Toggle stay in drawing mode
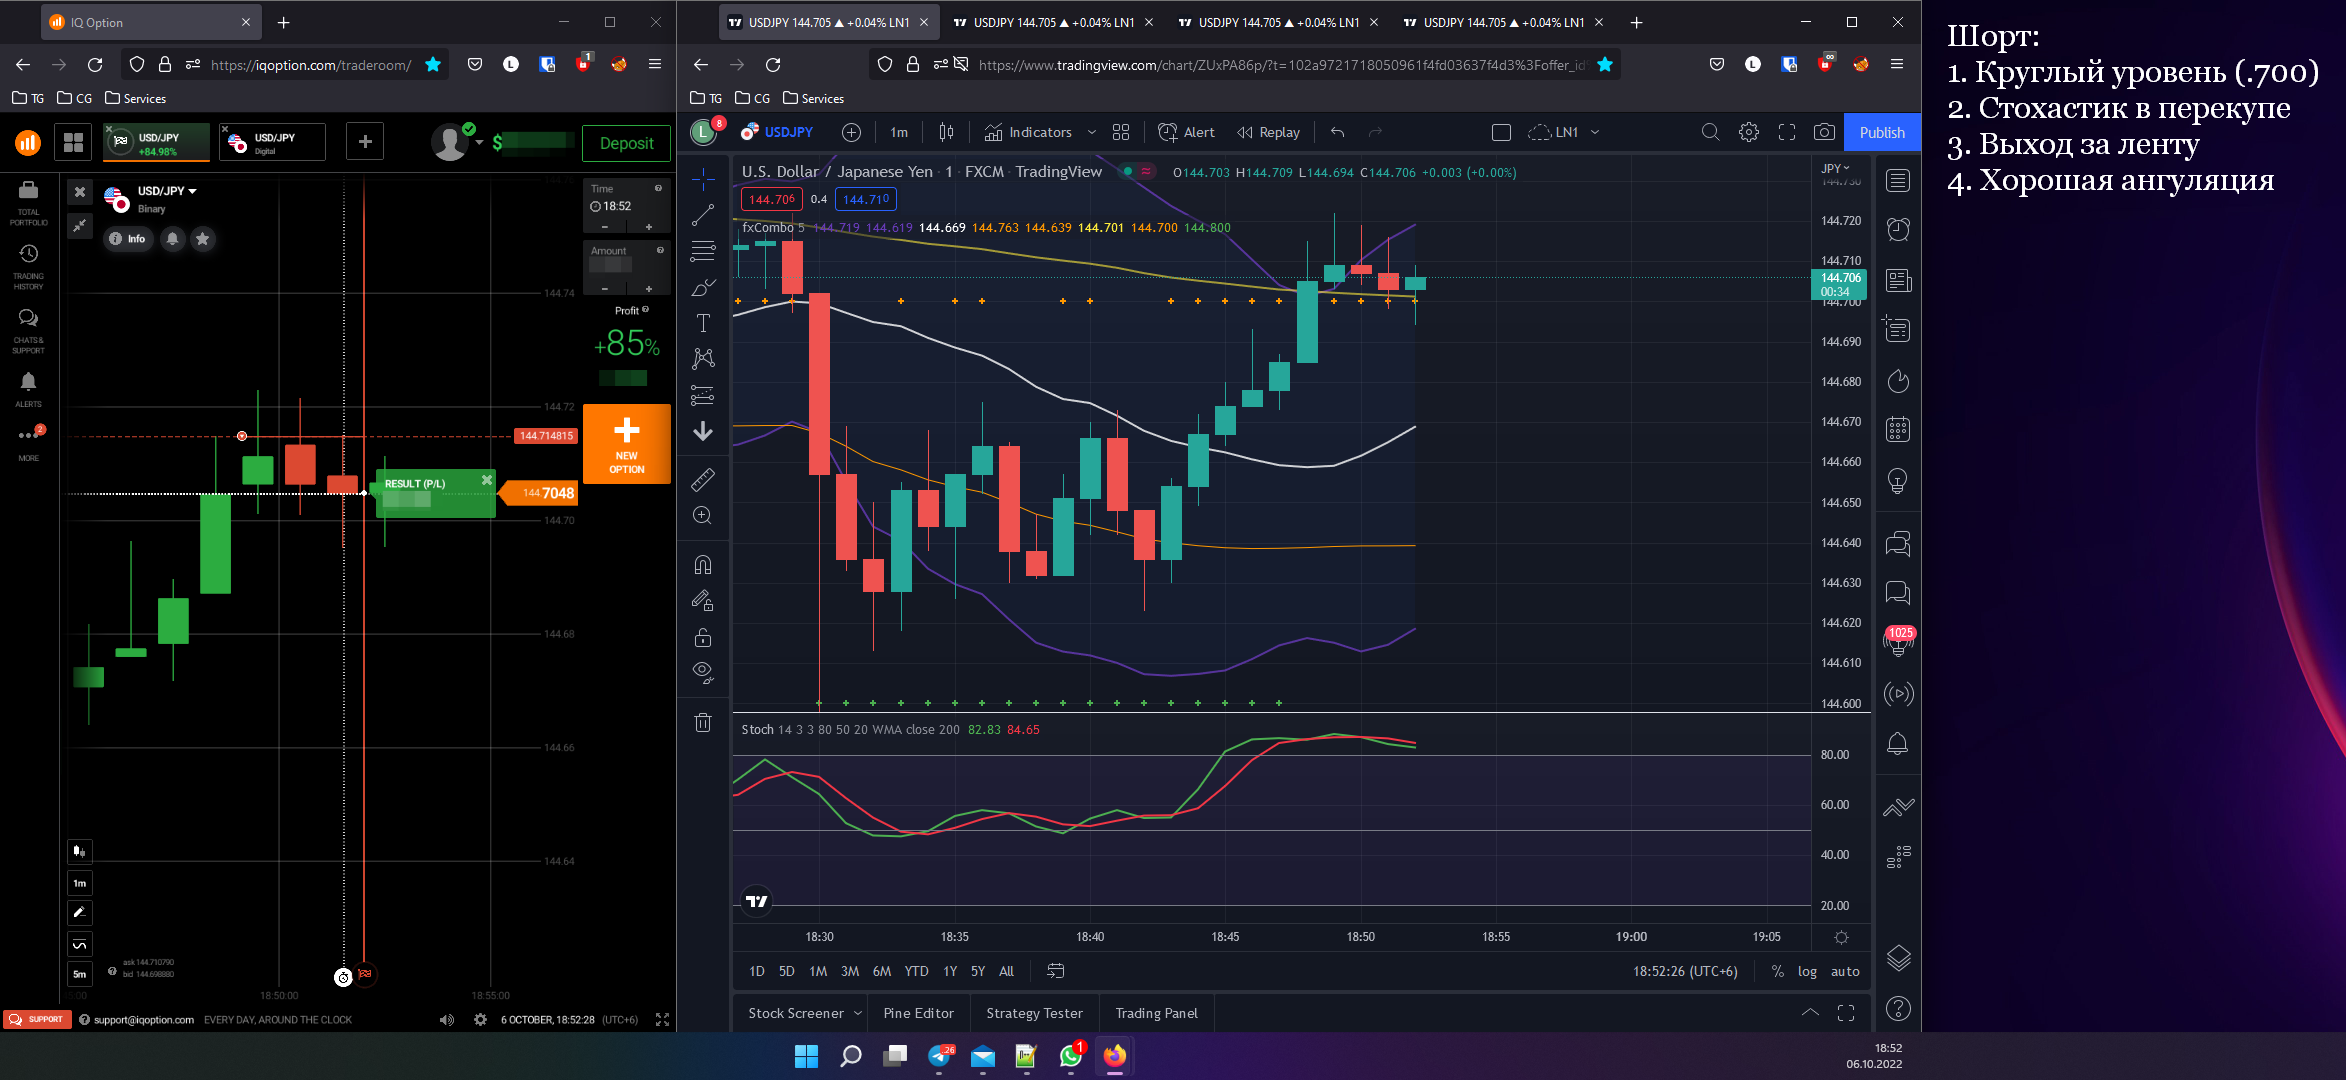Viewport: 2346px width, 1080px height. (x=703, y=601)
